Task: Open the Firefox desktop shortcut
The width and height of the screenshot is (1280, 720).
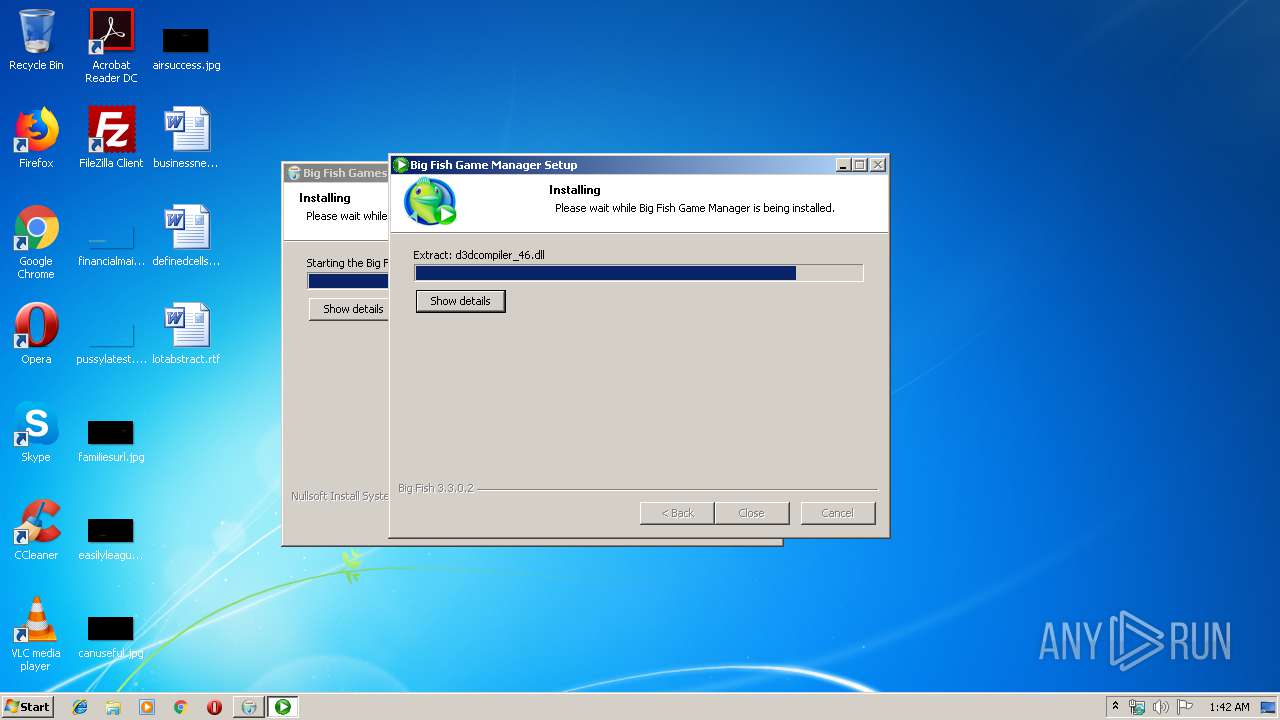Action: (x=36, y=138)
